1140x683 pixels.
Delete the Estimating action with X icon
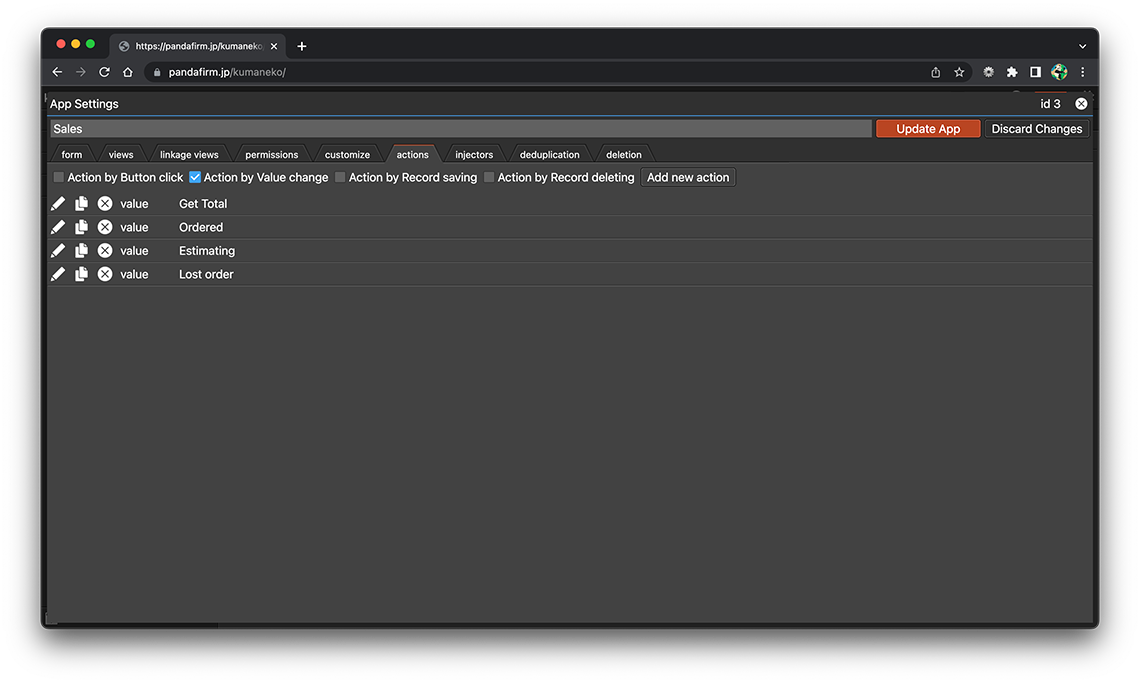(105, 251)
